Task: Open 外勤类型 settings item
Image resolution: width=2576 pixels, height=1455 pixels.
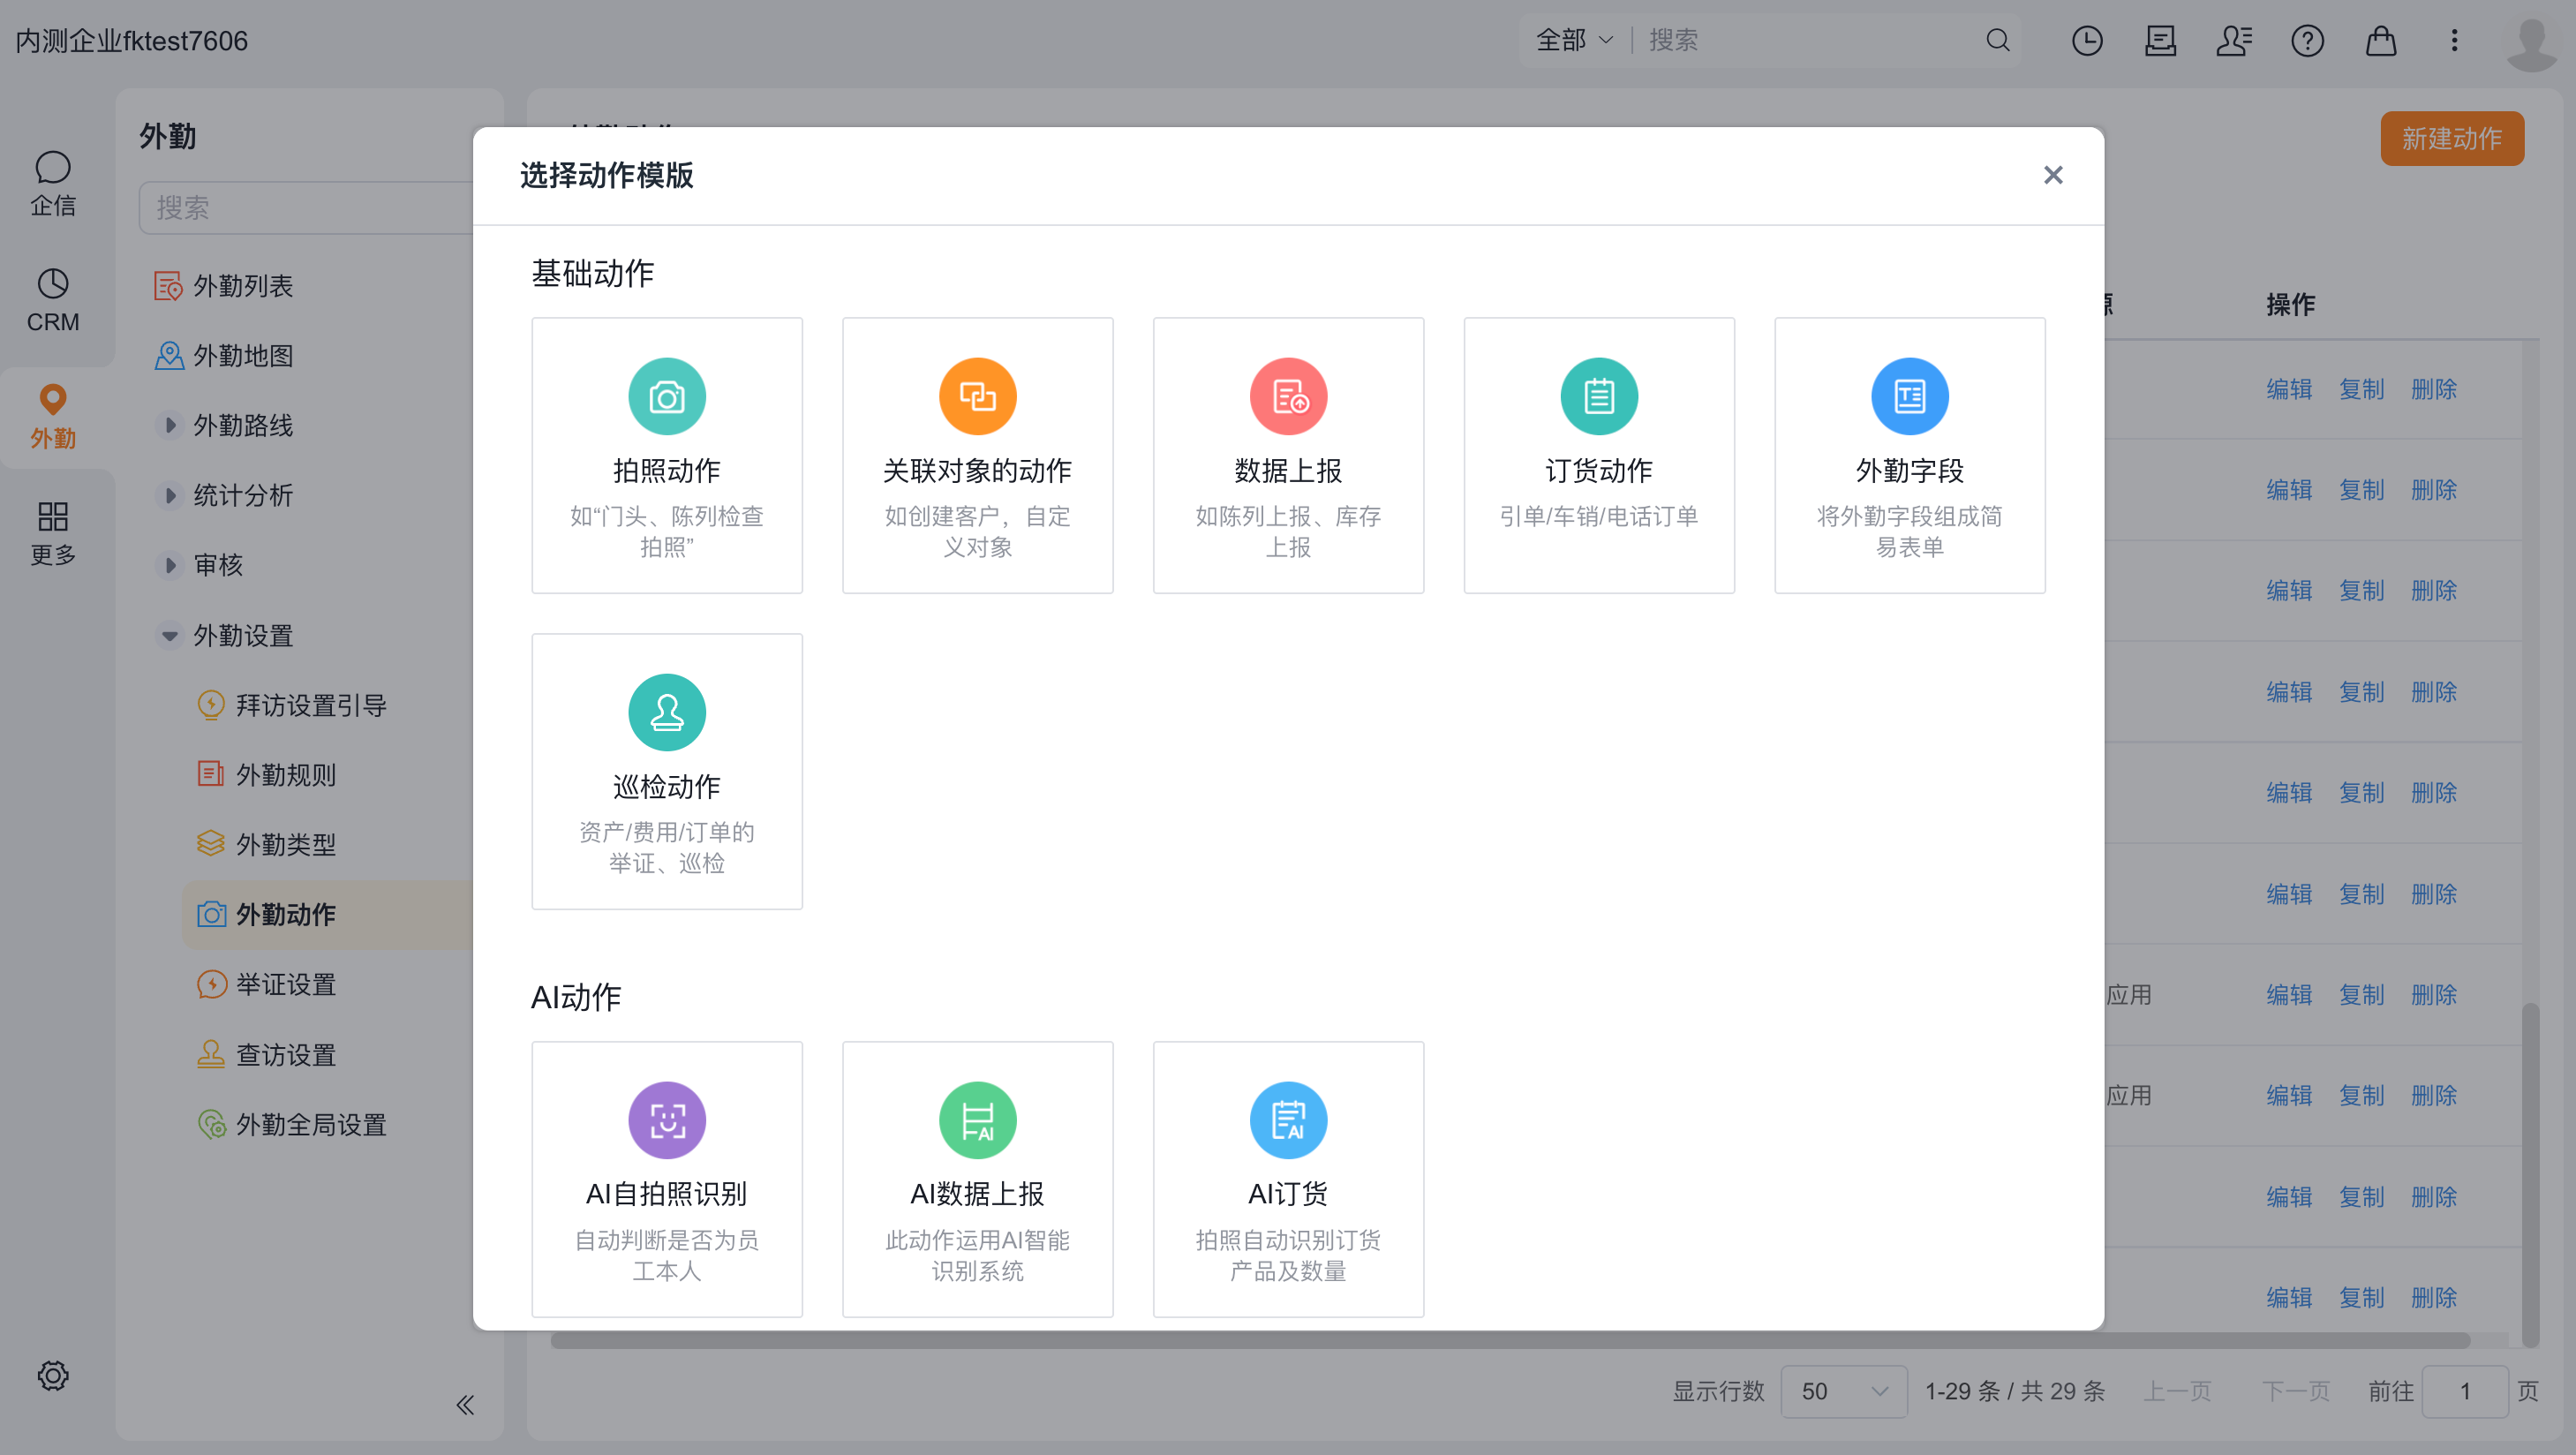Action: pos(266,845)
